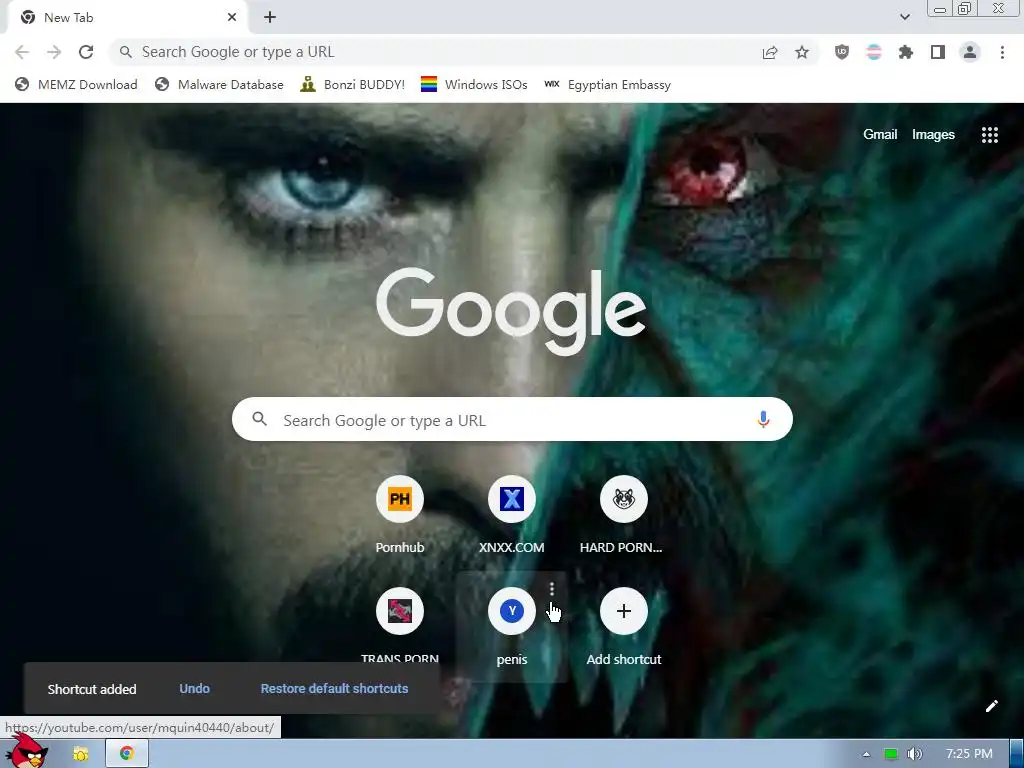Open the 7:25 PM clock
This screenshot has width=1024, height=768.
pos(969,754)
